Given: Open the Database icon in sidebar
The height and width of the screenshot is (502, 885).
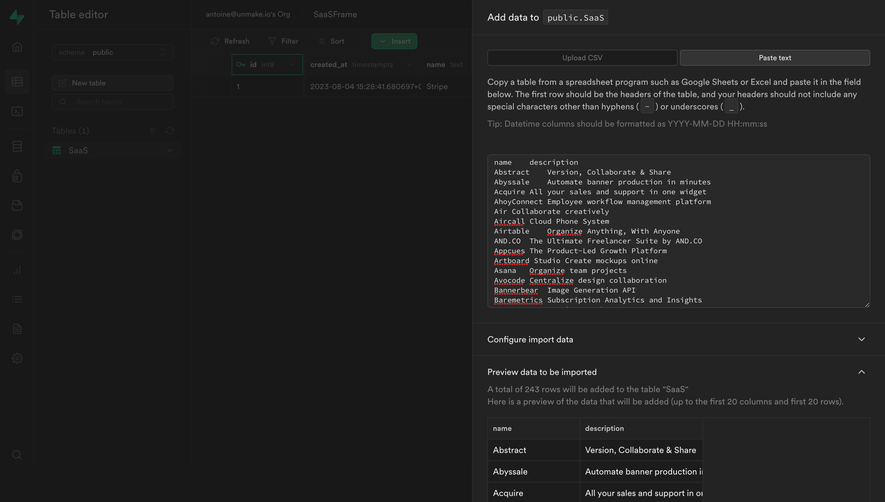Looking at the screenshot, I should (x=17, y=146).
